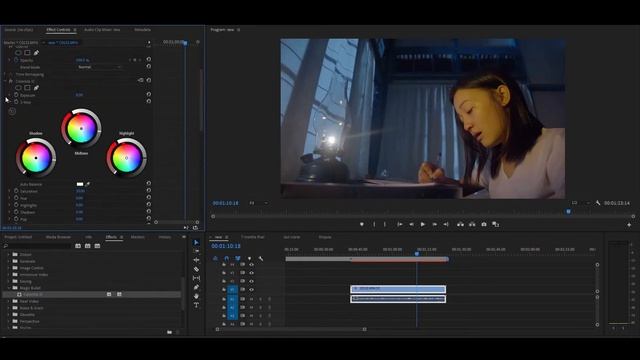
Task: Hide the highlighted V1 track with its eye icon
Action: [x=251, y=289]
